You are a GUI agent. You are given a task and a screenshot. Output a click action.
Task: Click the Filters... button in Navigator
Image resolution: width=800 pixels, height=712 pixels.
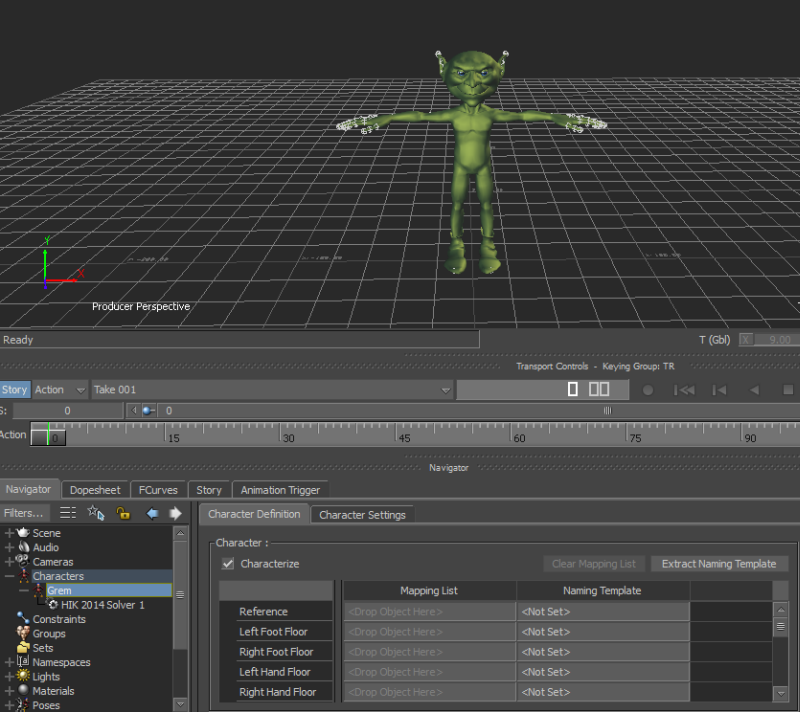(23, 513)
